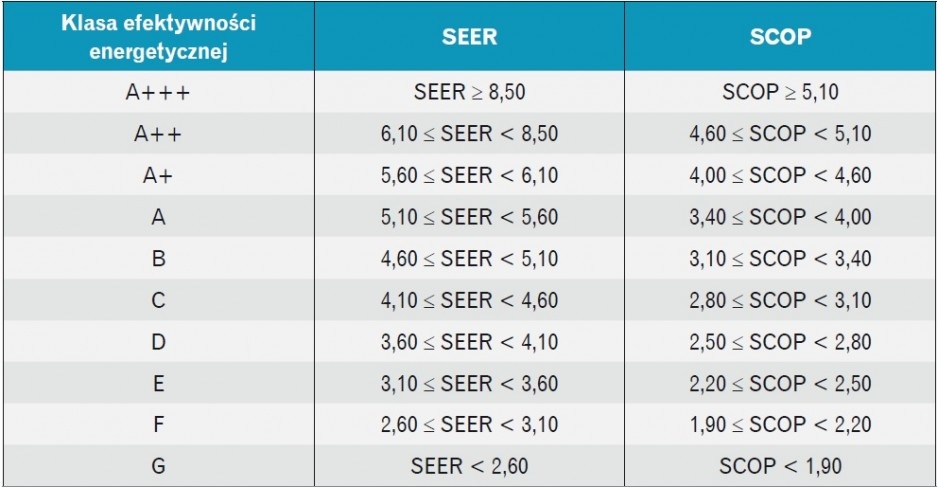Select the class D row label
Screen dimensions: 938x487
click(x=159, y=342)
